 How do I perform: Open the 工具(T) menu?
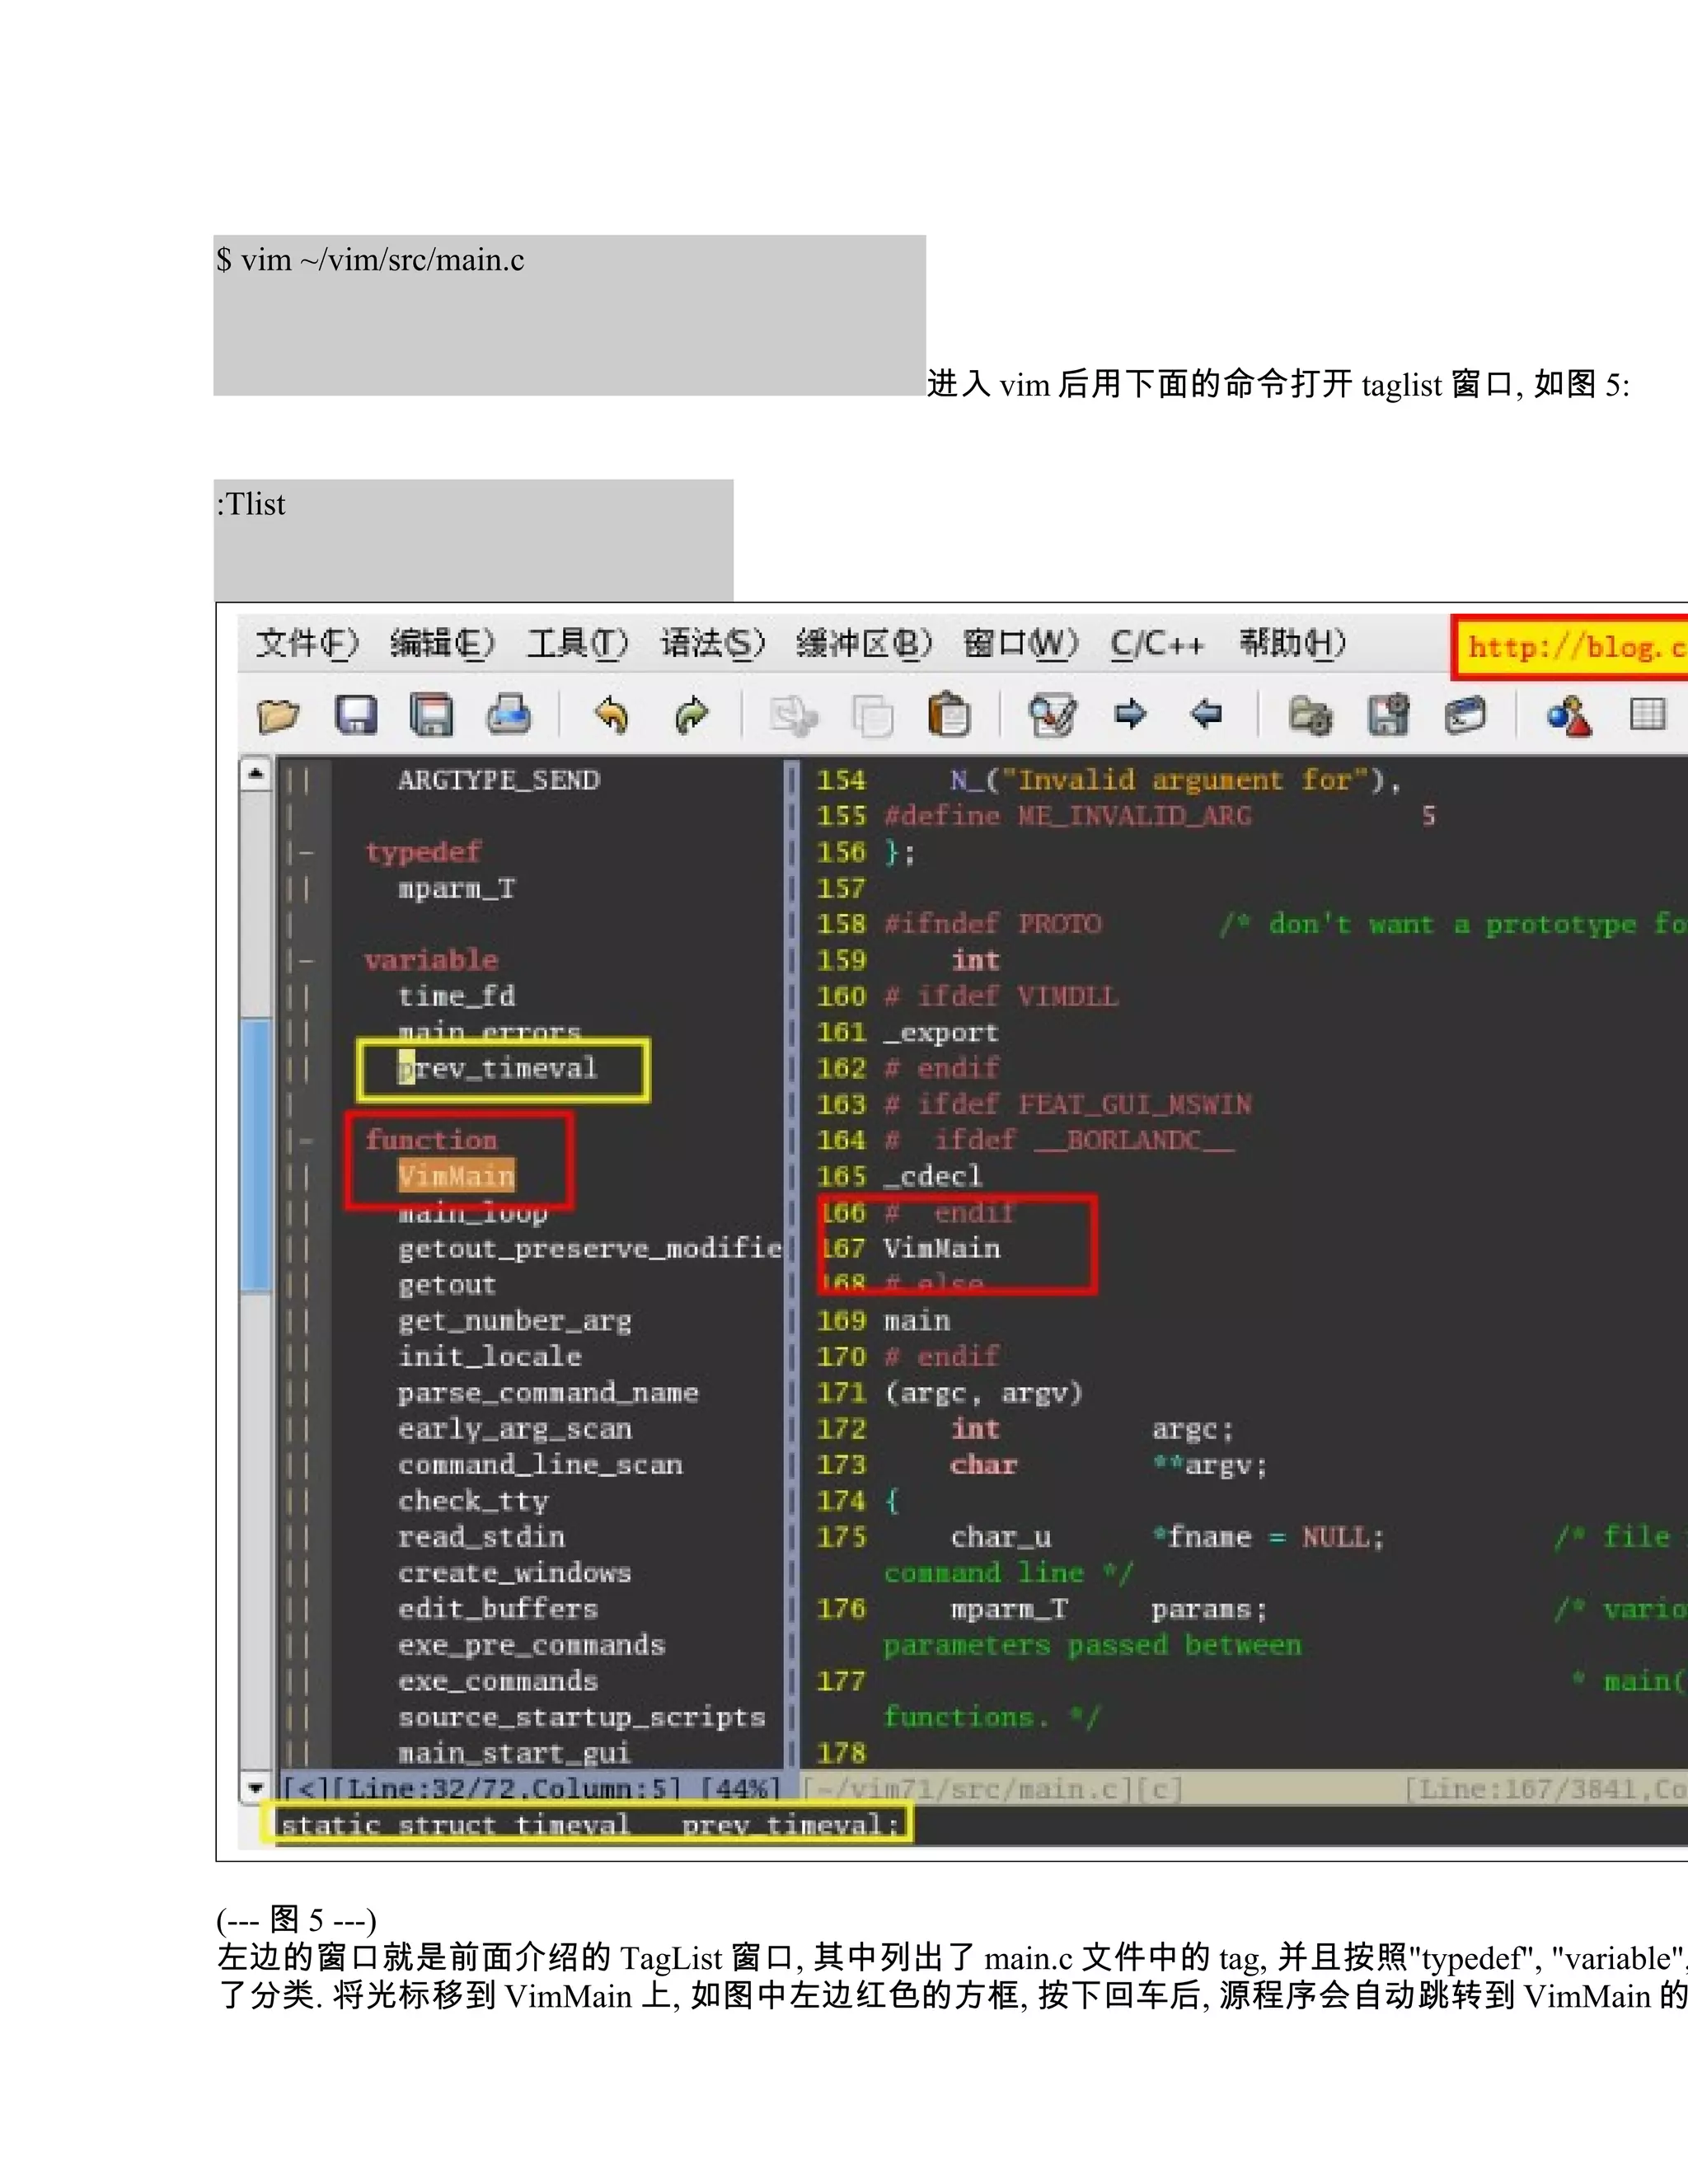coord(577,643)
